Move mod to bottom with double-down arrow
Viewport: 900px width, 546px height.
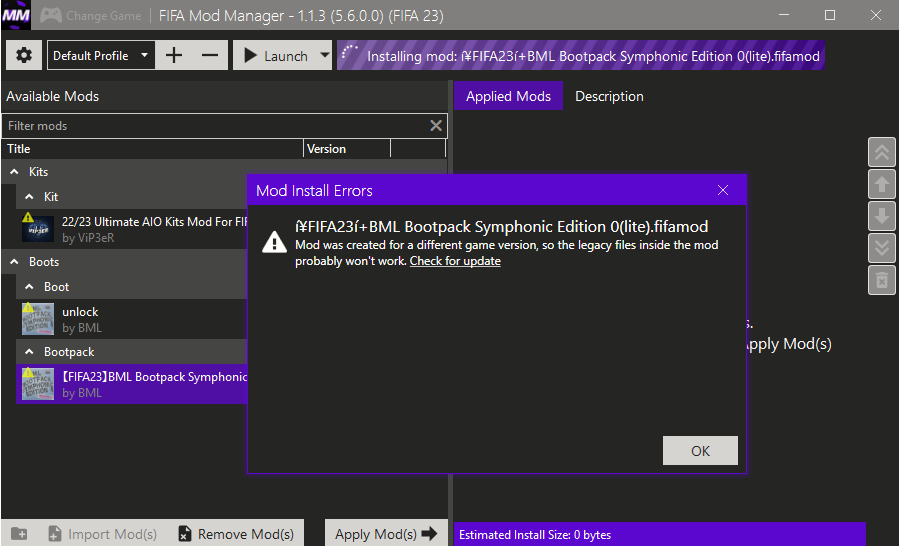[x=882, y=249]
